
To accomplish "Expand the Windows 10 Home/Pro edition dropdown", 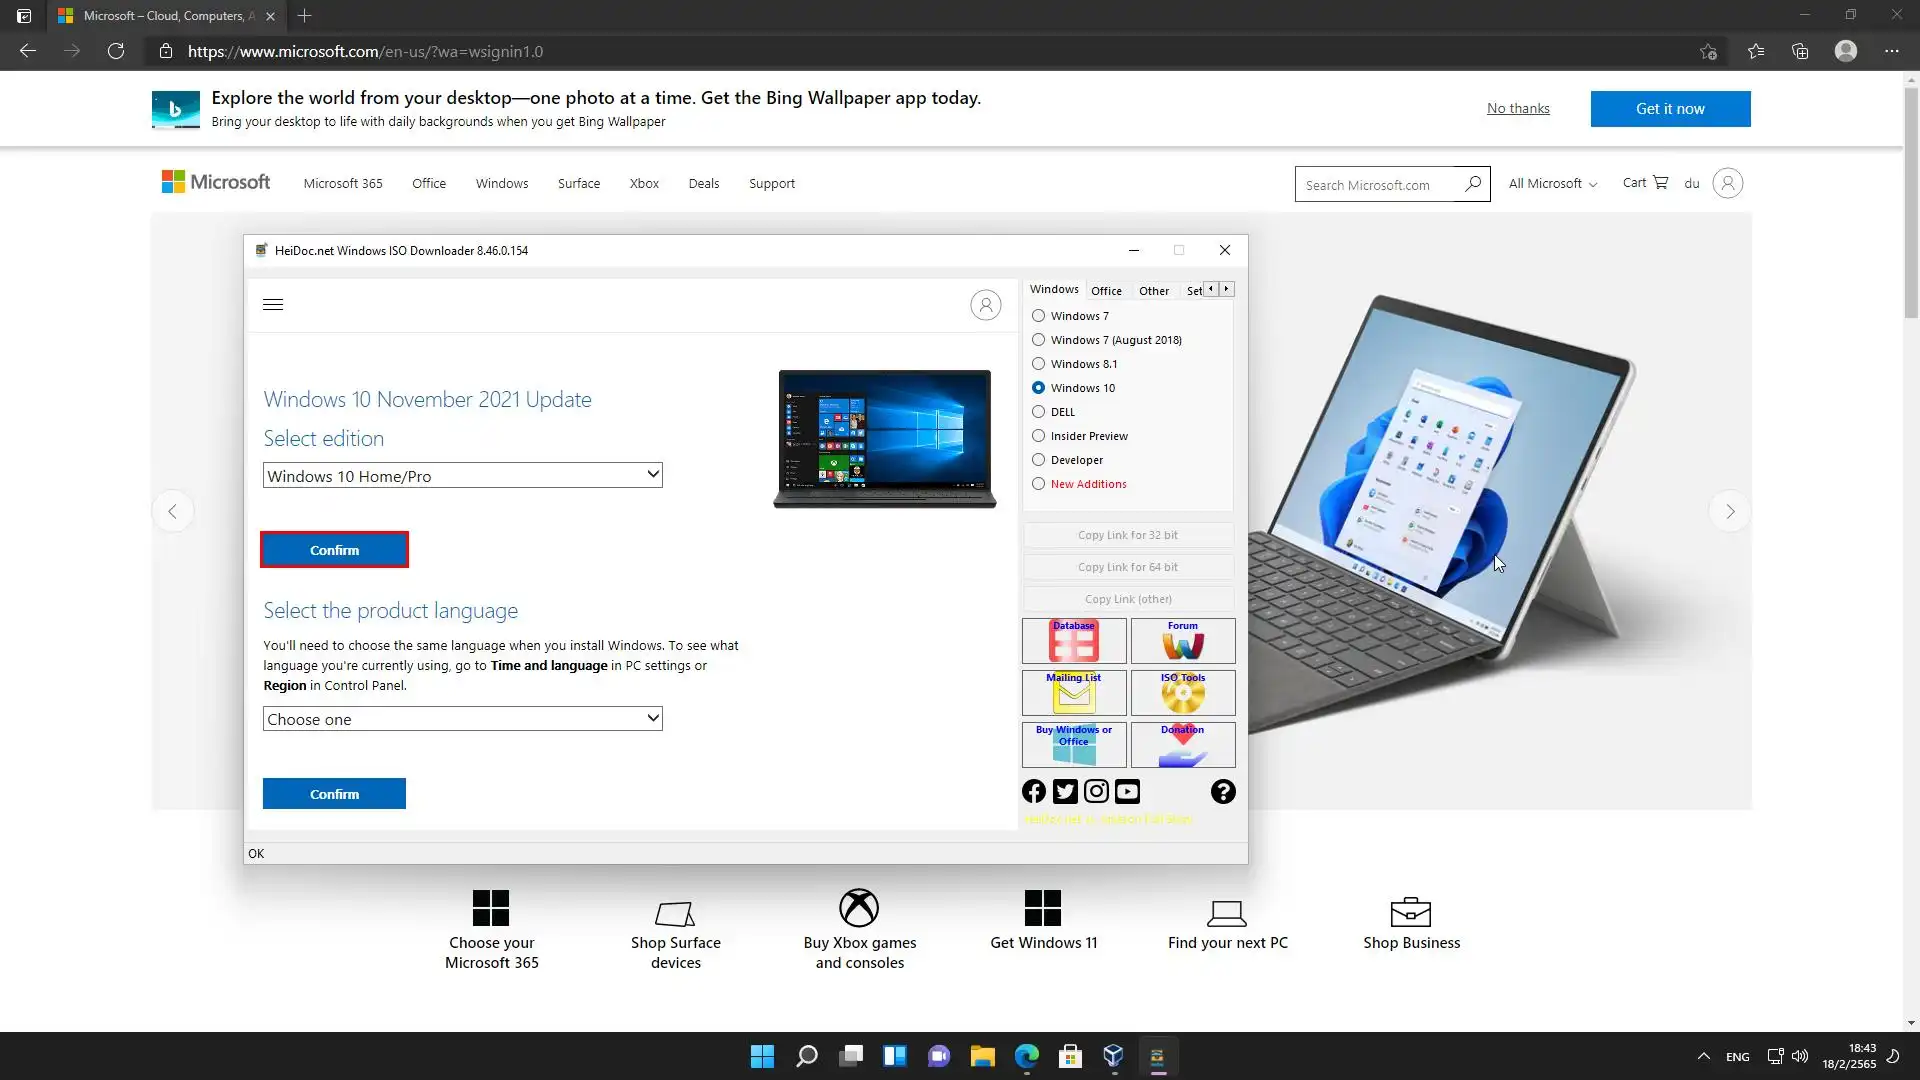I will pyautogui.click(x=462, y=476).
